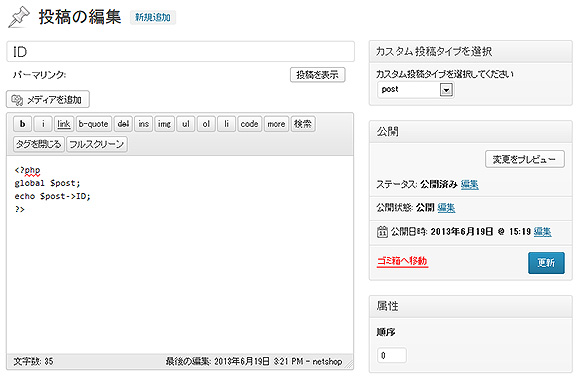Click the del tag button

[123, 124]
